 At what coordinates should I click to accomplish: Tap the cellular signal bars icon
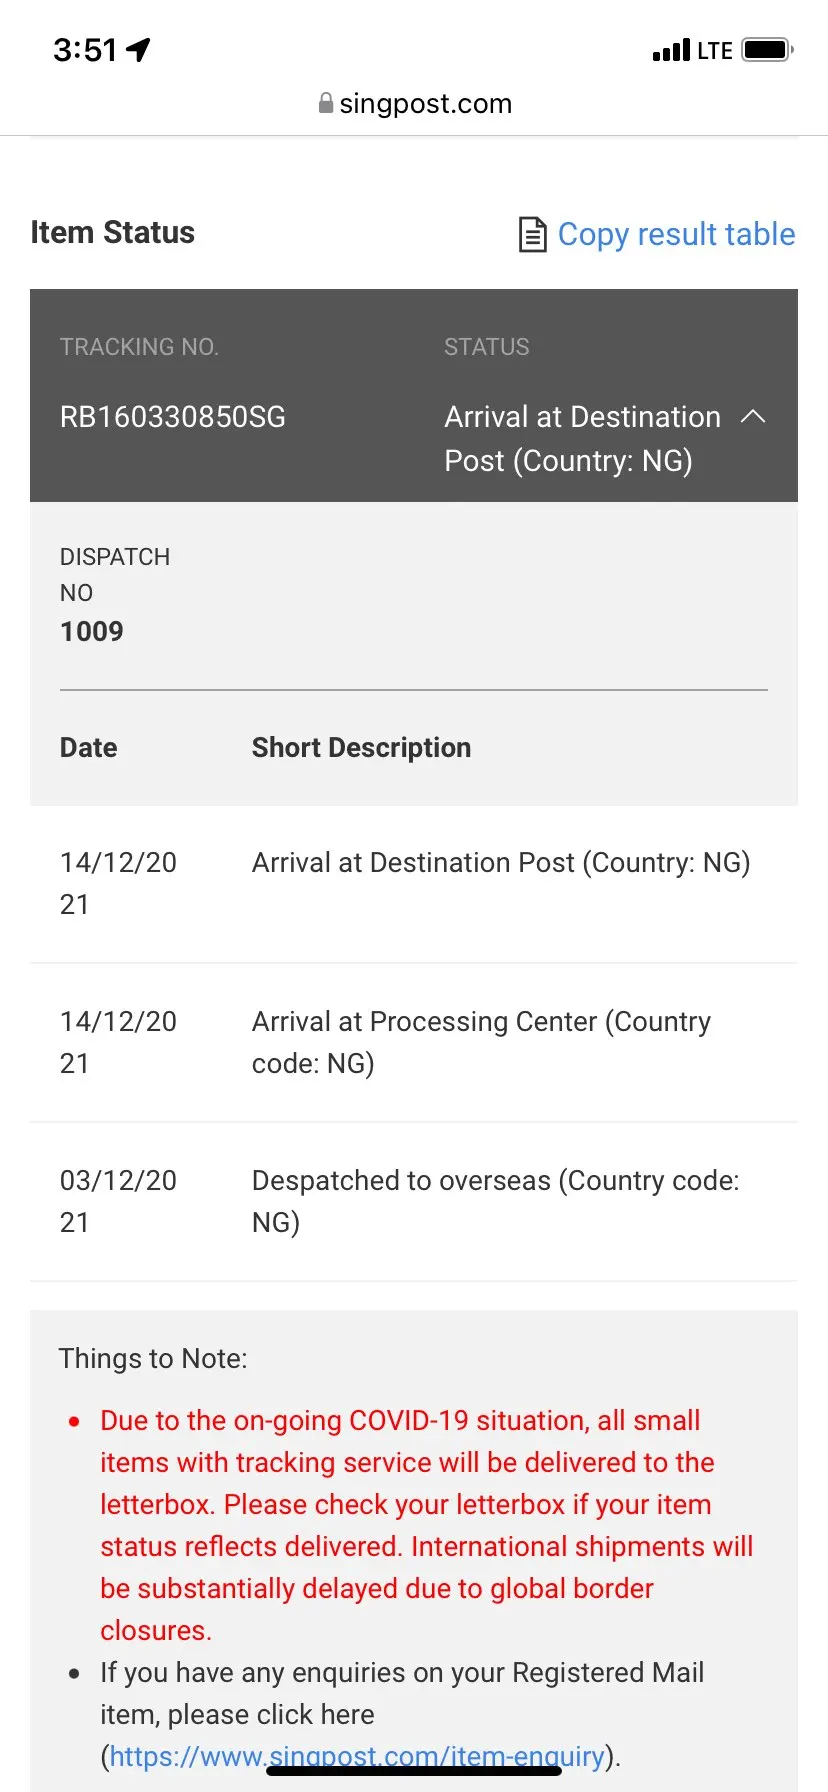click(671, 50)
